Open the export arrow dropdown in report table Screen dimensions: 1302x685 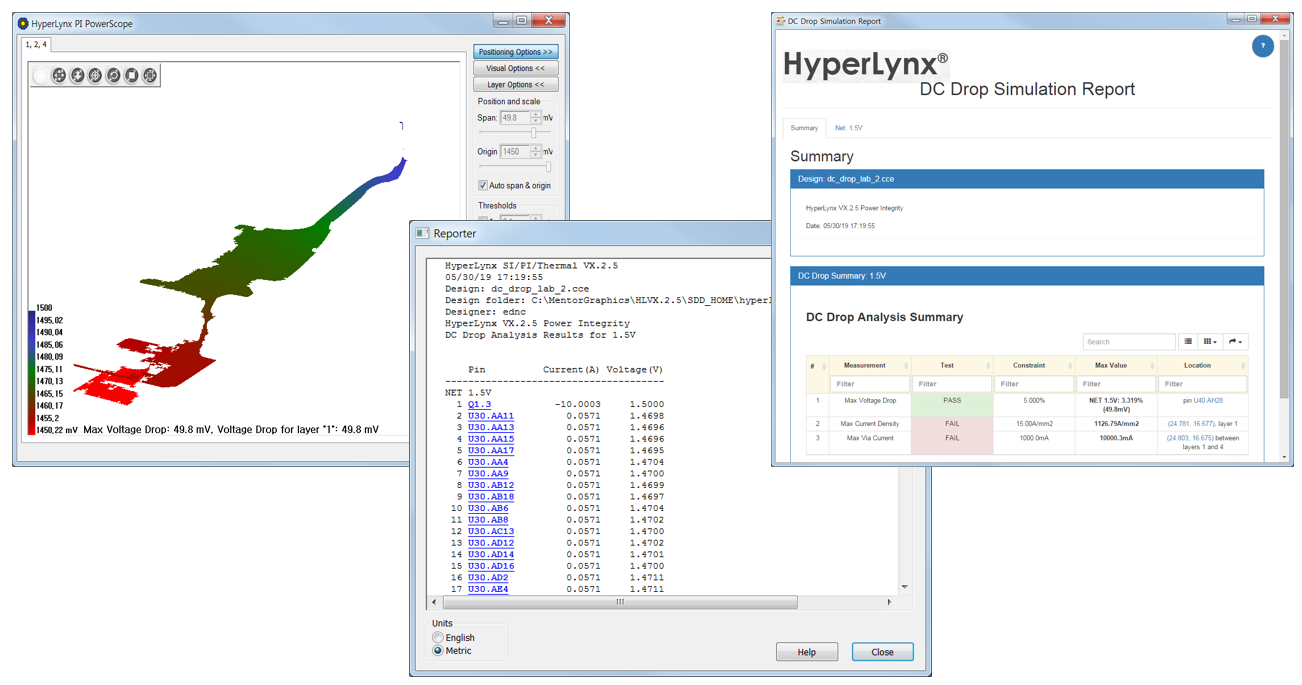(x=1235, y=342)
